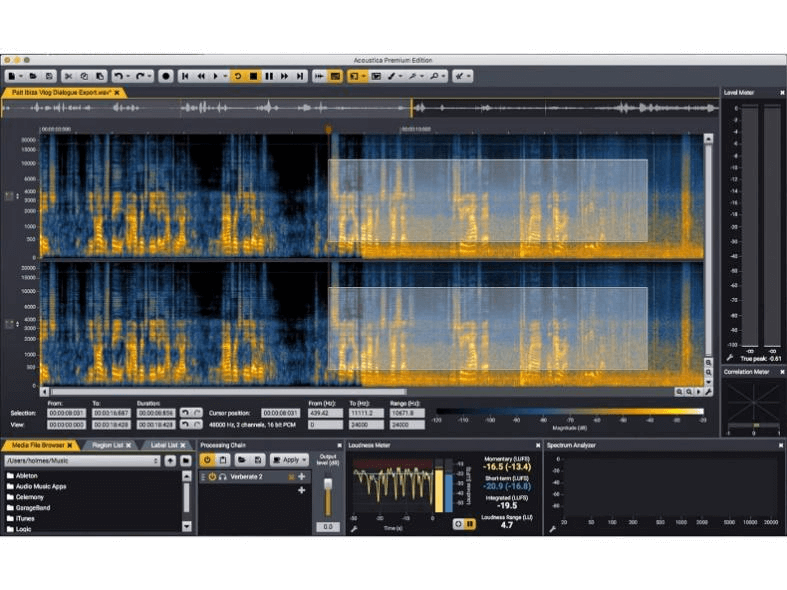Viewport: 787px width, 590px height.
Task: Select the brush tool icon
Action: (391, 76)
